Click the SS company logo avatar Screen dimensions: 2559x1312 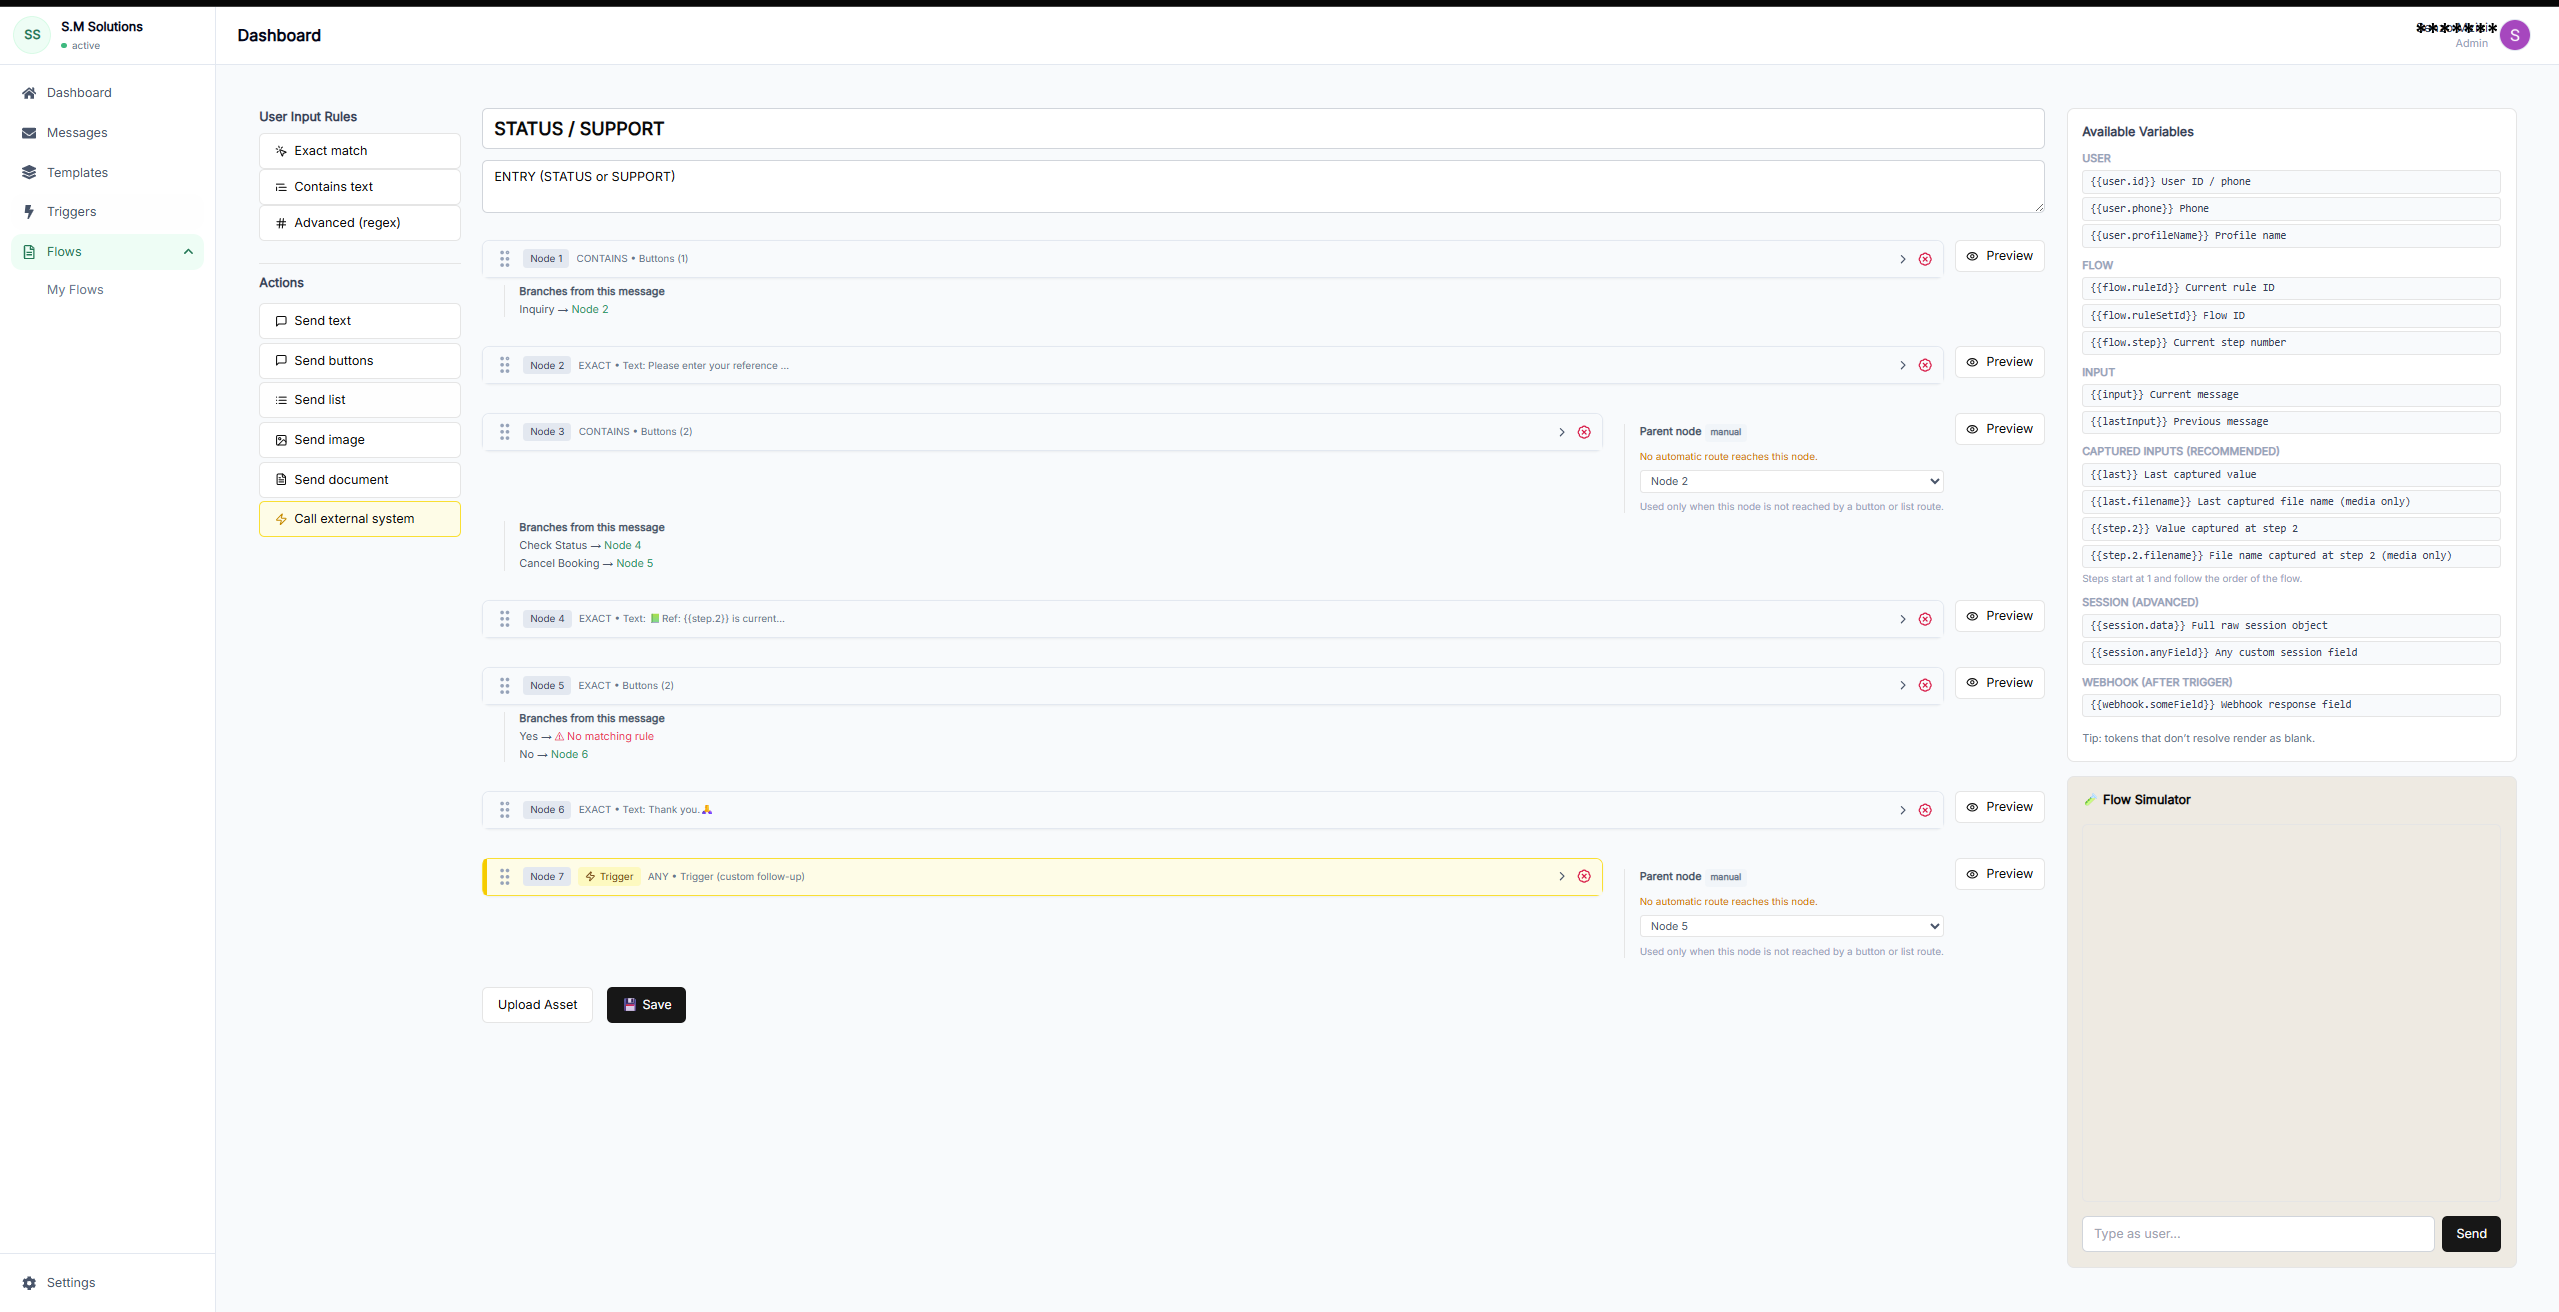pyautogui.click(x=32, y=35)
